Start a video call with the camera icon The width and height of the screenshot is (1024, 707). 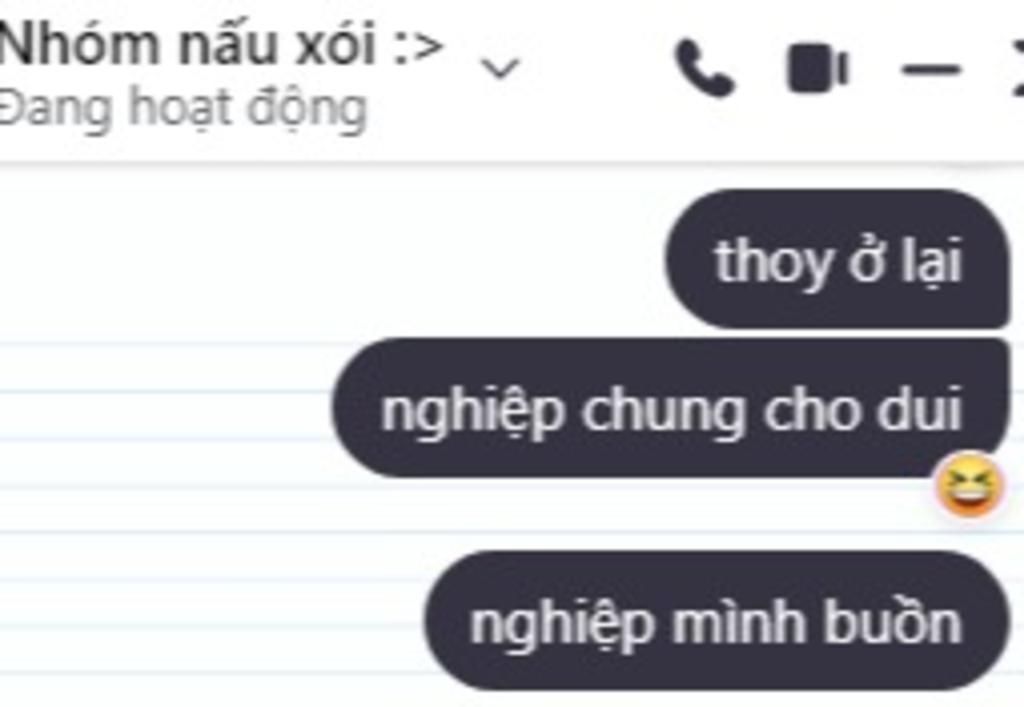[x=818, y=68]
